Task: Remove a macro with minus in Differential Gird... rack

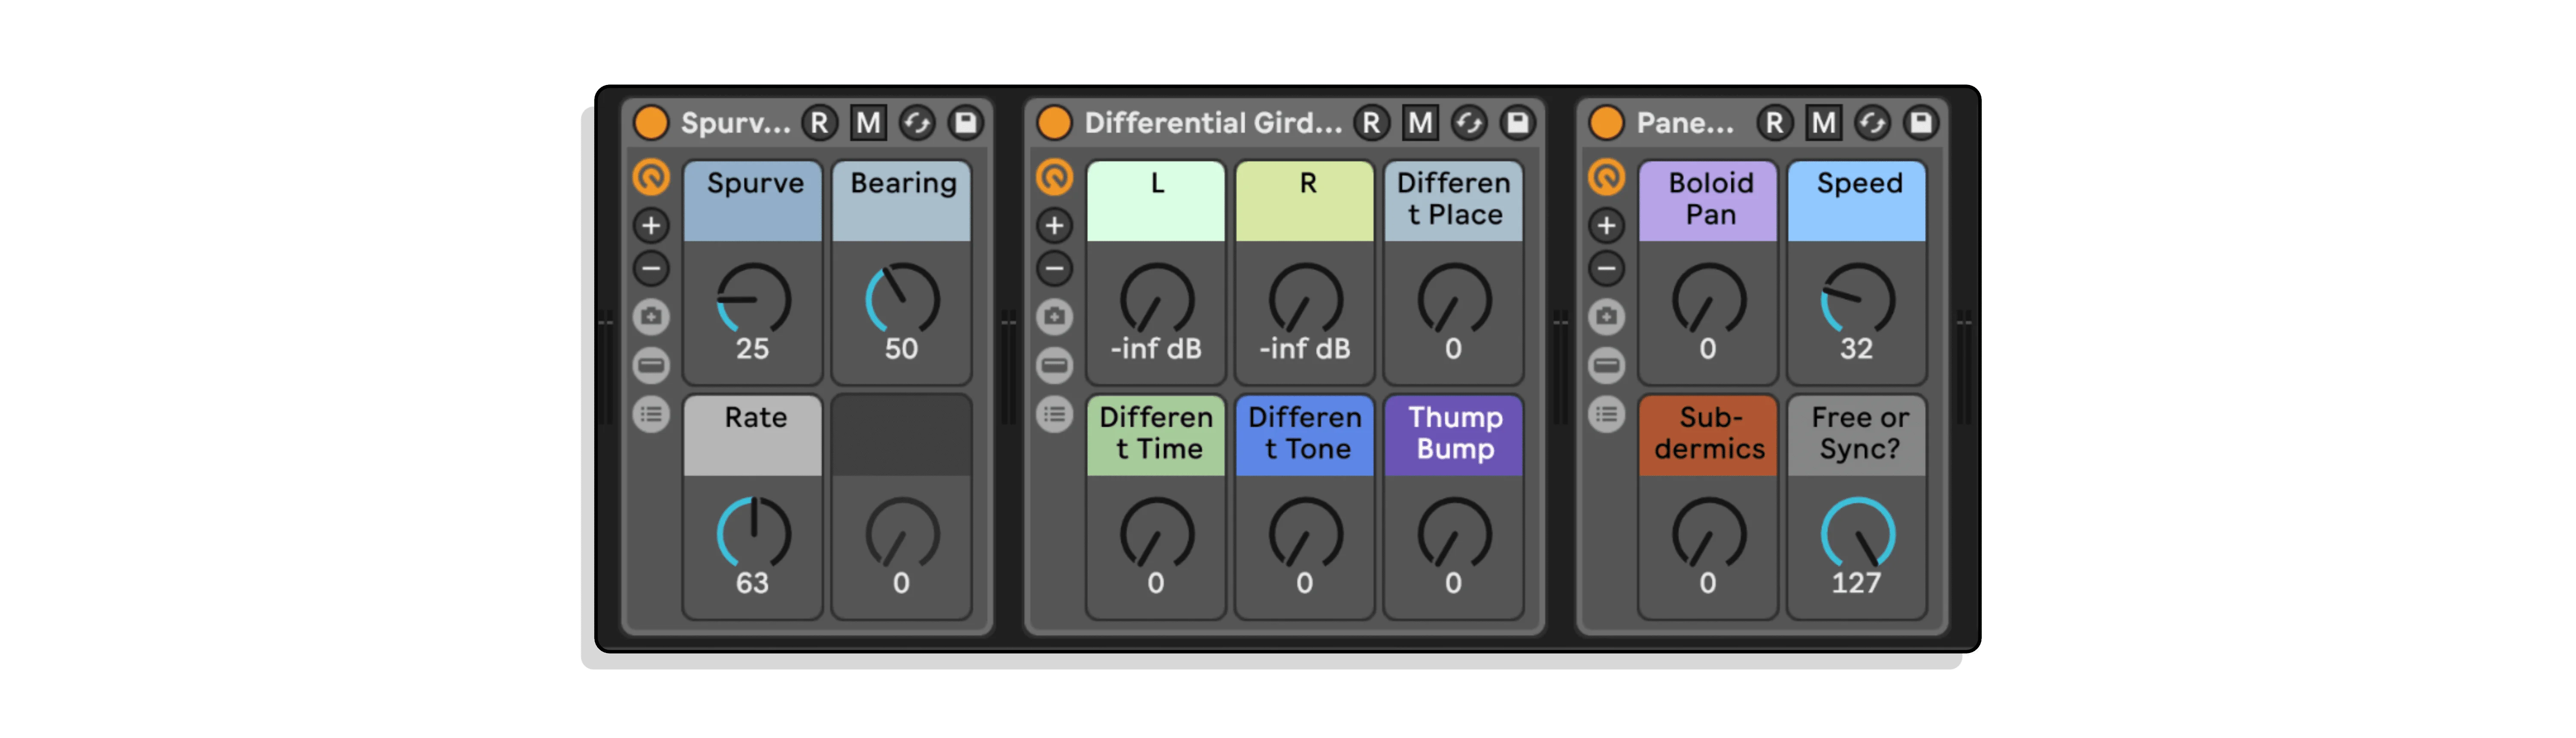Action: click(1054, 269)
